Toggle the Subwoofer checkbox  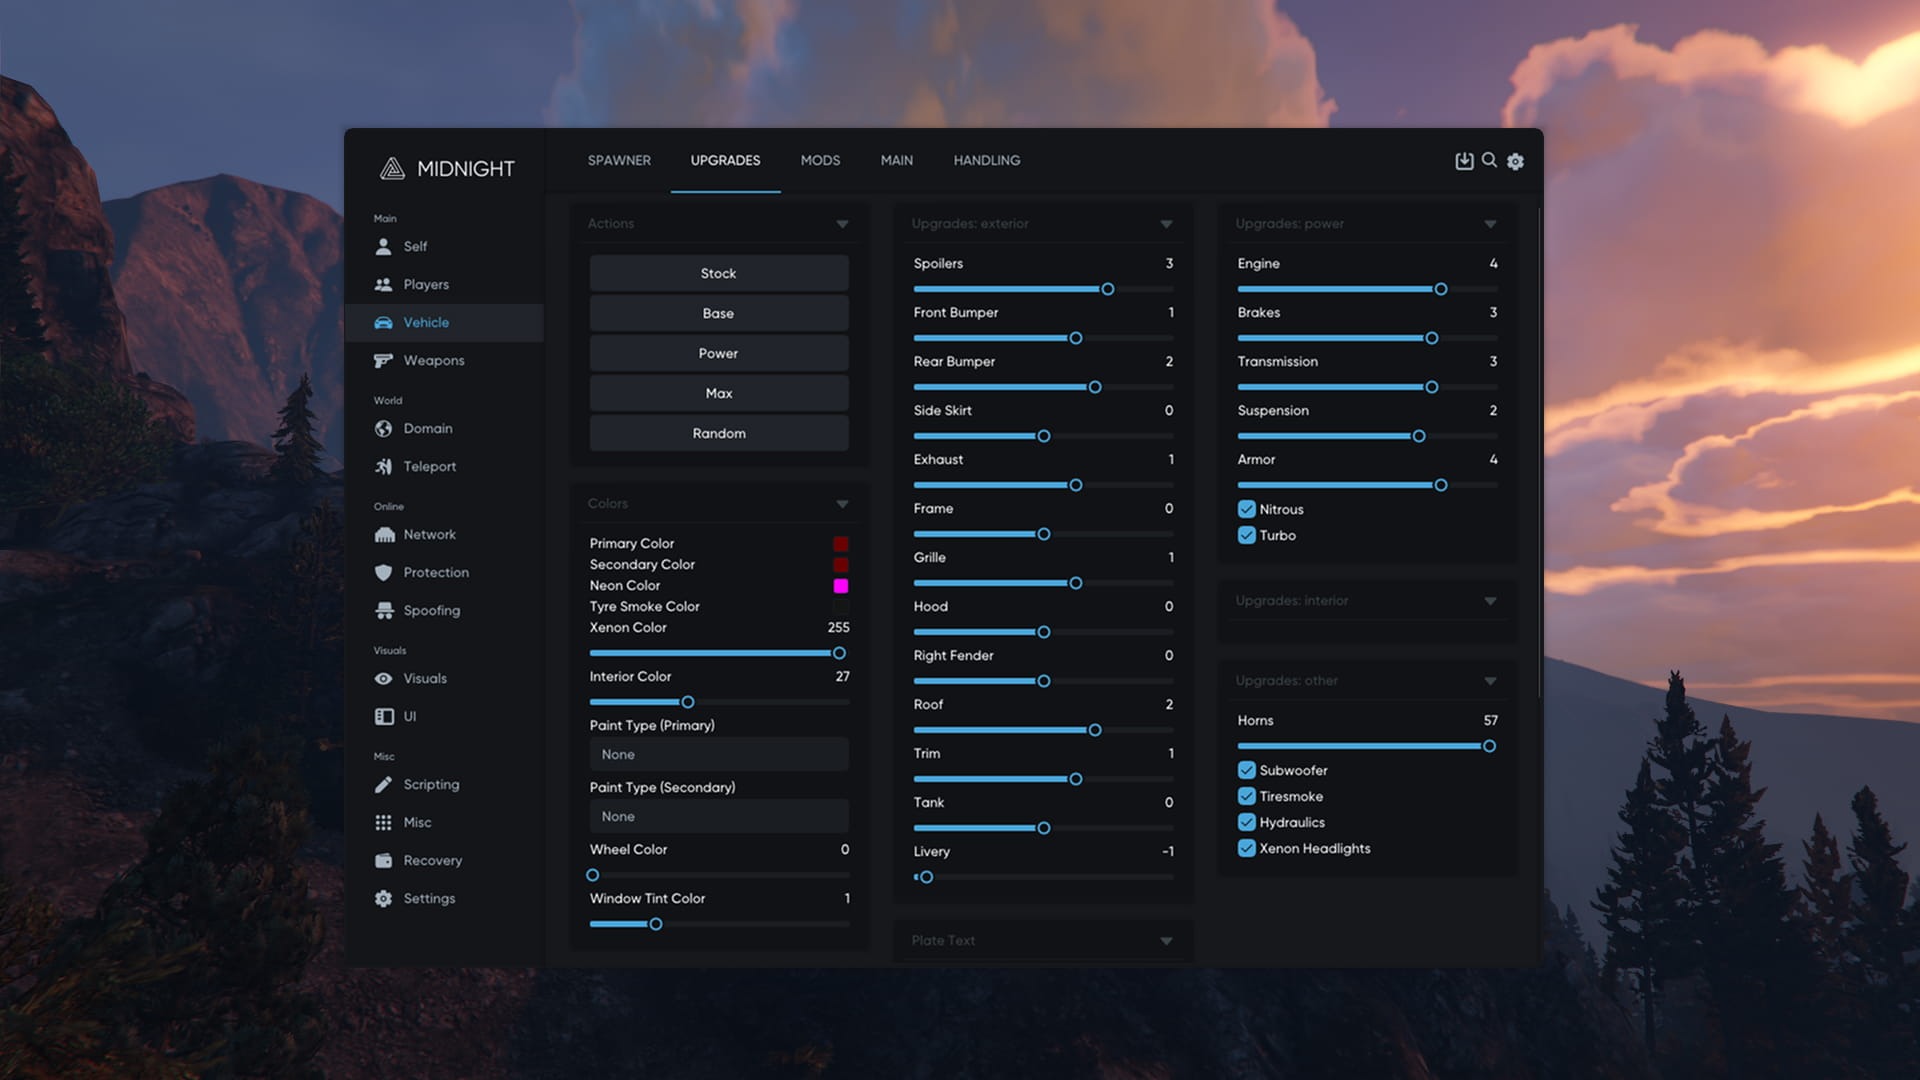(1246, 770)
